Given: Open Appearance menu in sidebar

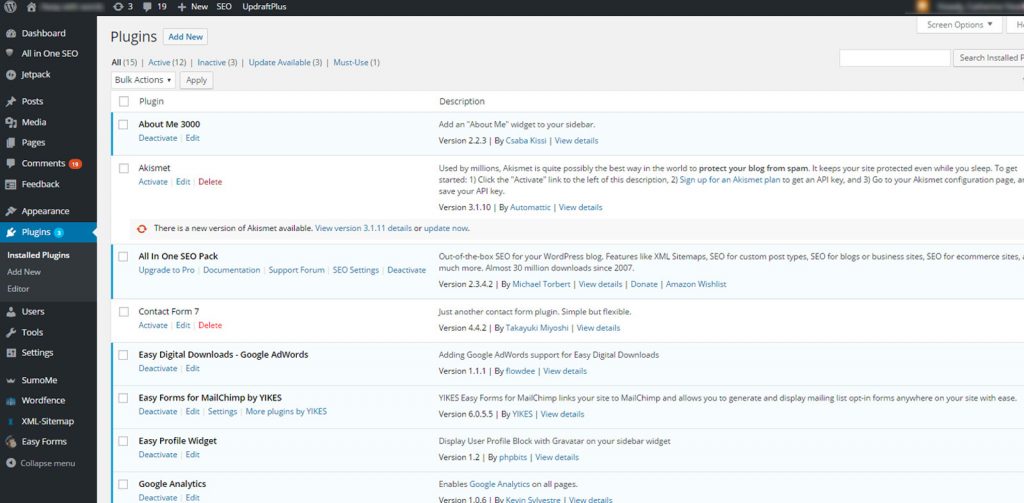Looking at the screenshot, I should pyautogui.click(x=45, y=211).
